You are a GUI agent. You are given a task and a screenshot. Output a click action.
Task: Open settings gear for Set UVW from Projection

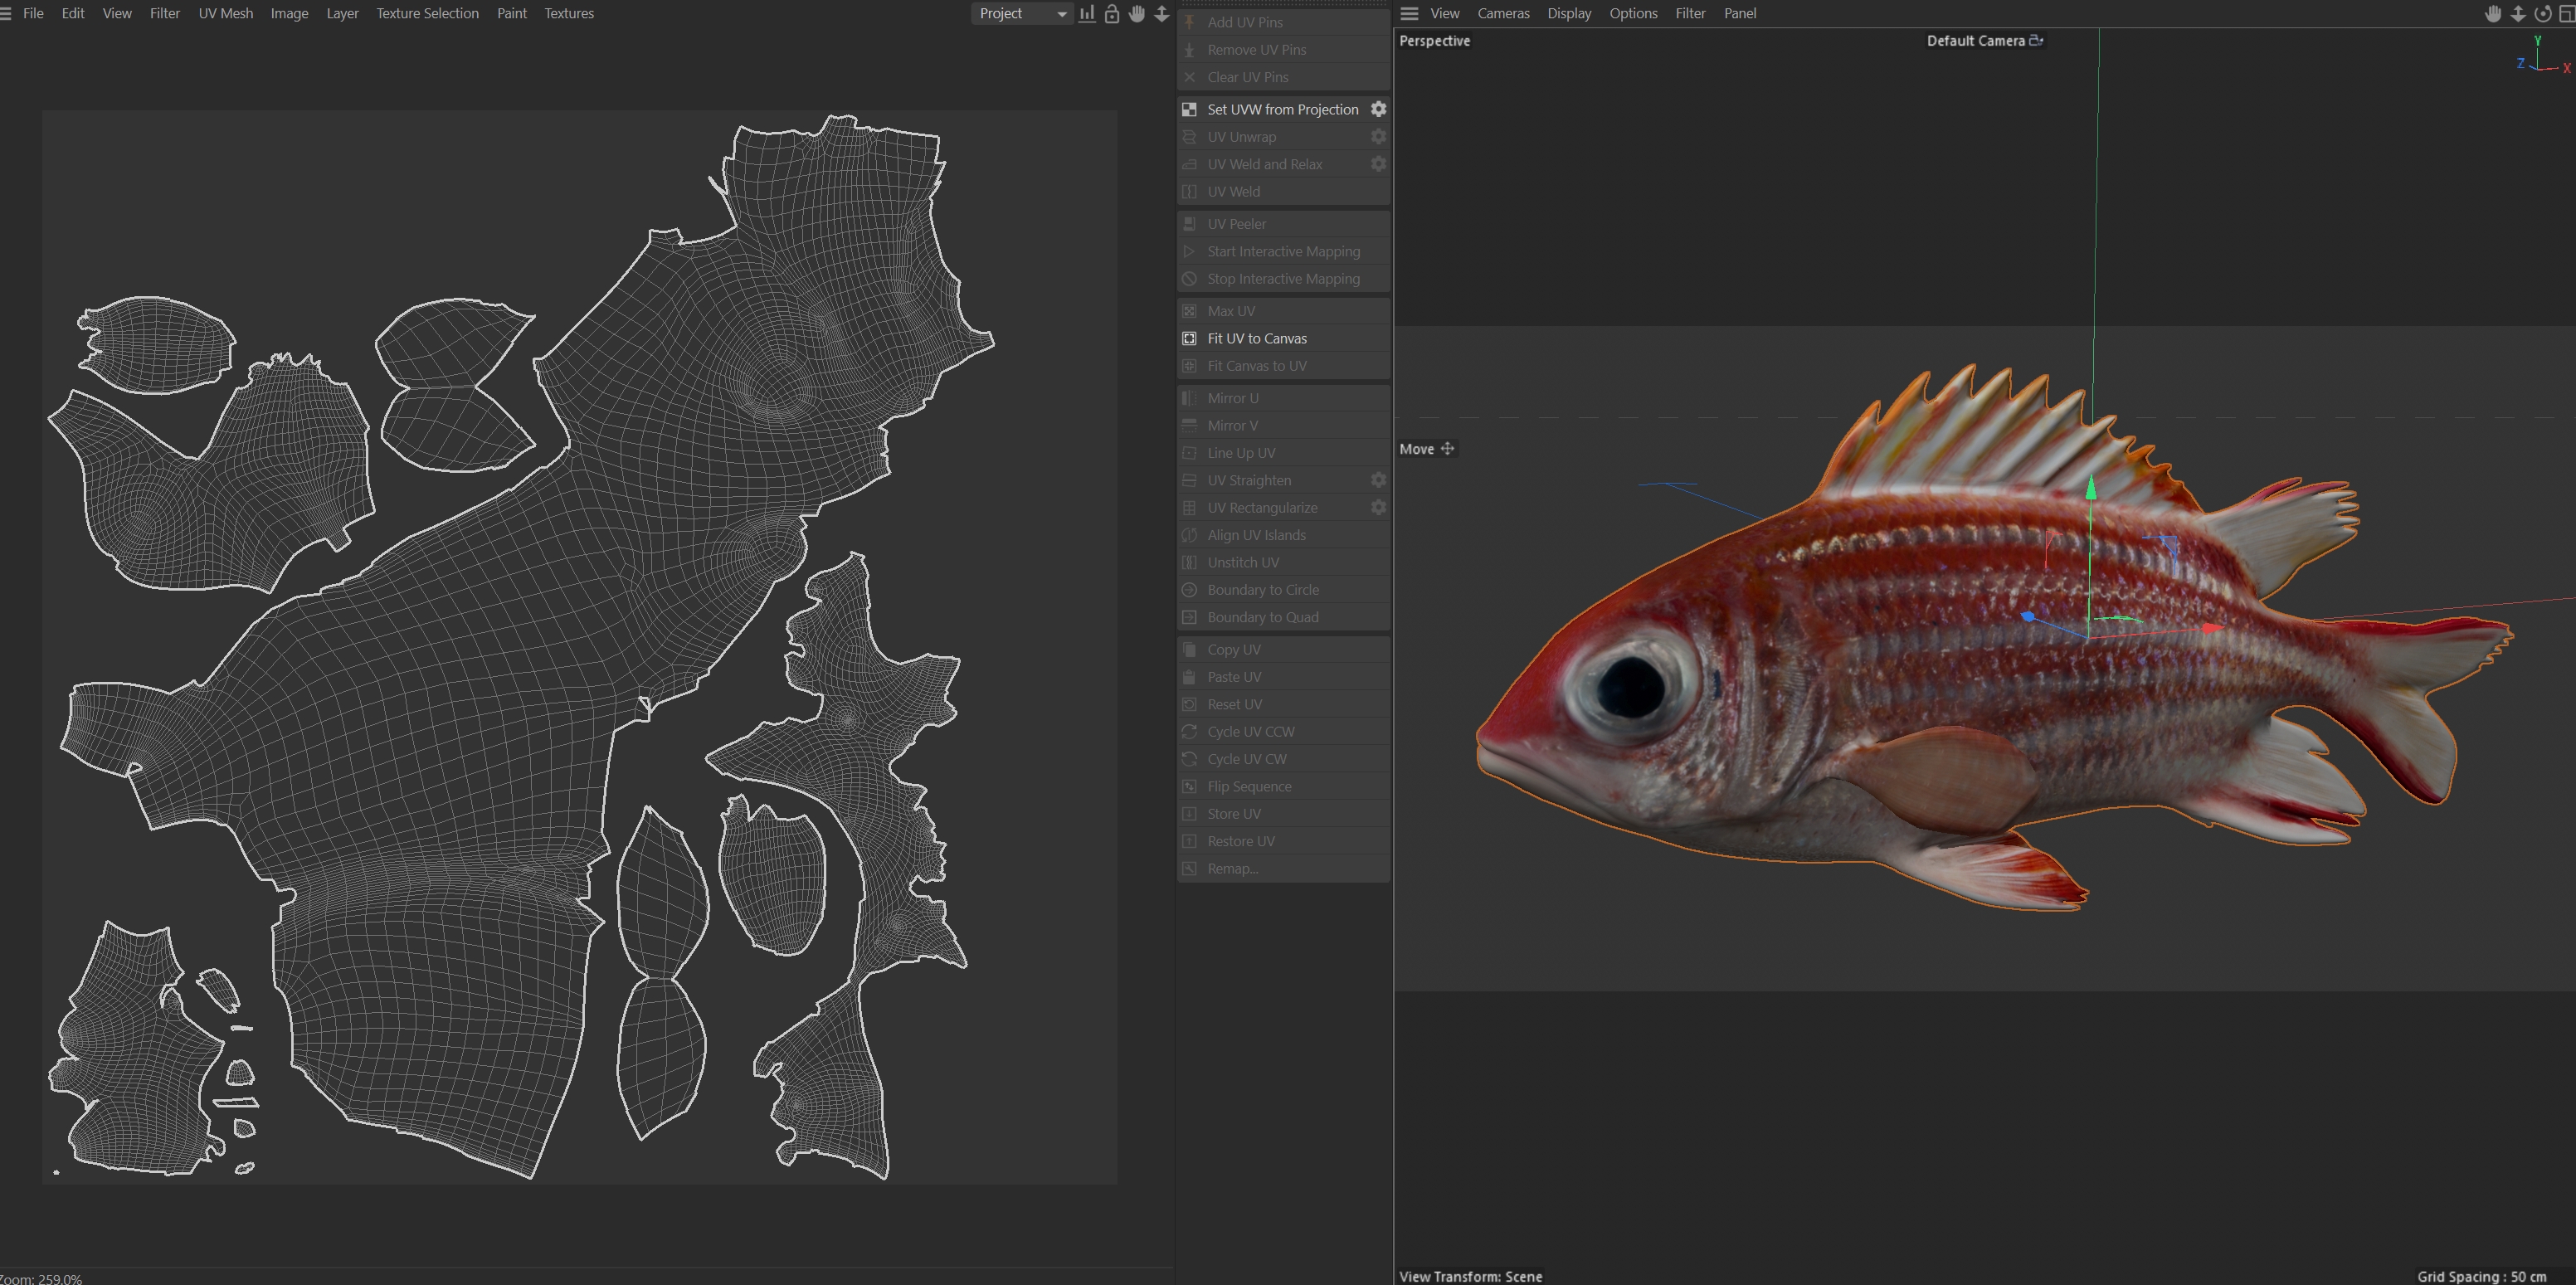coord(1378,109)
